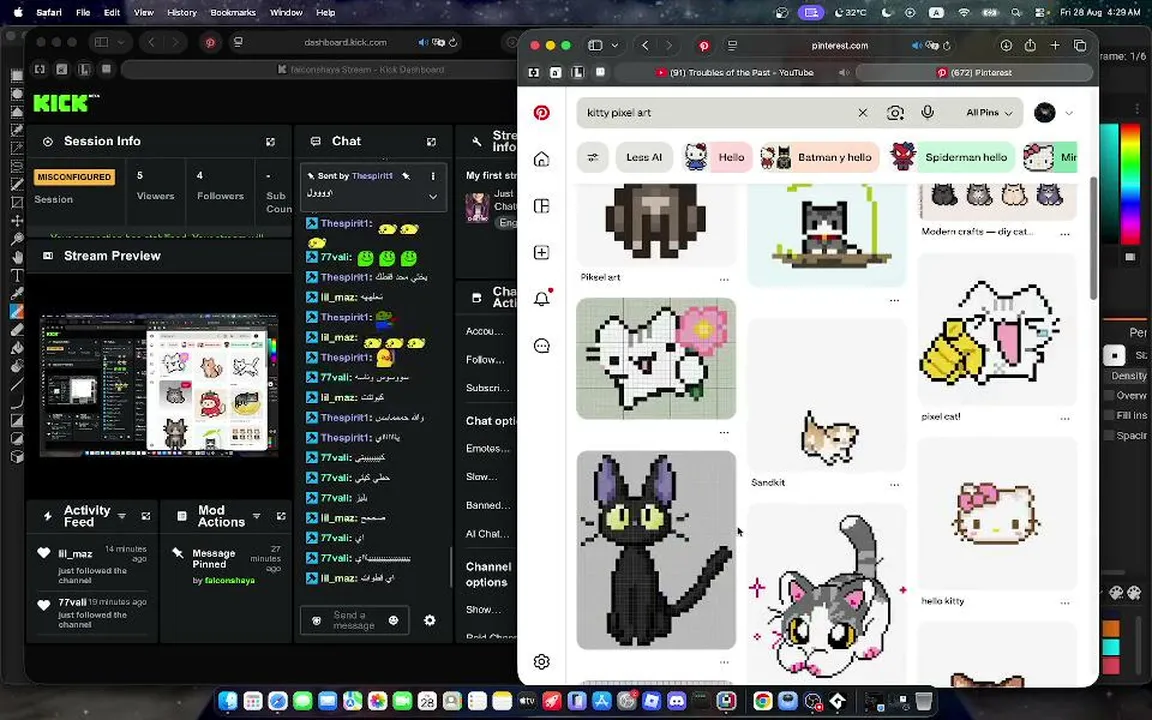Switch to the '(672) Pinterest' tab

[974, 73]
